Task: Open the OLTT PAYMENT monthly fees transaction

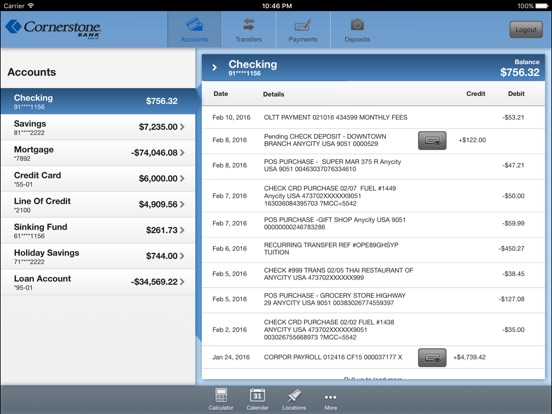Action: (373, 117)
